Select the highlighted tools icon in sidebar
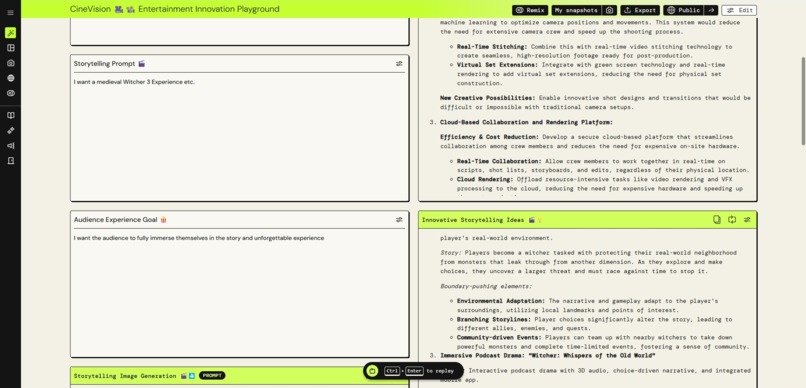806x388 pixels. (x=10, y=33)
